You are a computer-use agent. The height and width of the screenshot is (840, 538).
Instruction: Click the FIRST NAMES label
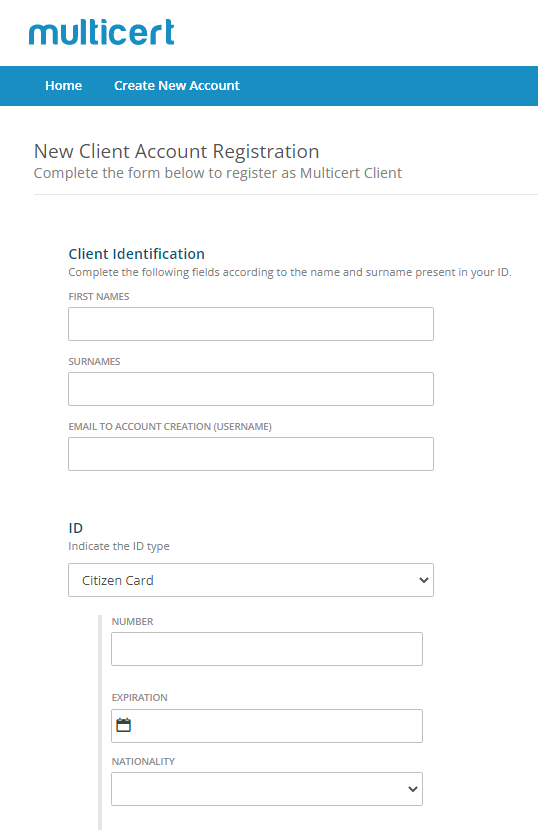point(99,296)
